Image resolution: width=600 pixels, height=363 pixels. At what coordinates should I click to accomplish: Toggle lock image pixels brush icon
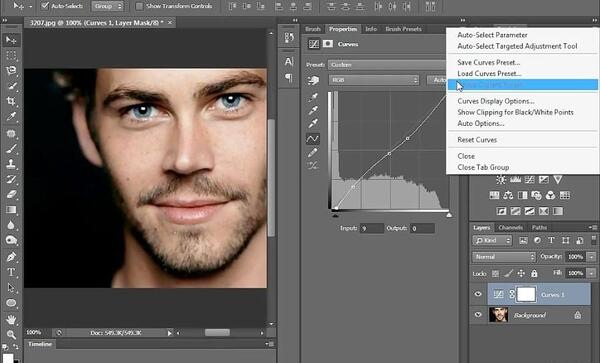(x=508, y=273)
